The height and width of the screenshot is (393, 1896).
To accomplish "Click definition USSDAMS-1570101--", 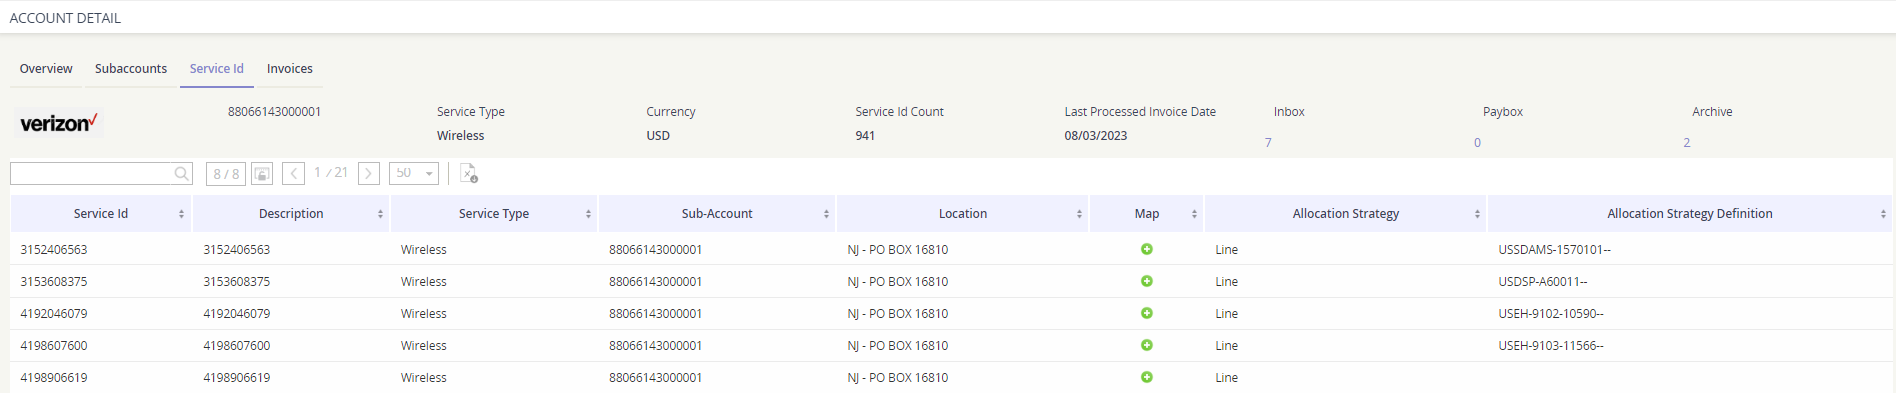I will (1554, 250).
